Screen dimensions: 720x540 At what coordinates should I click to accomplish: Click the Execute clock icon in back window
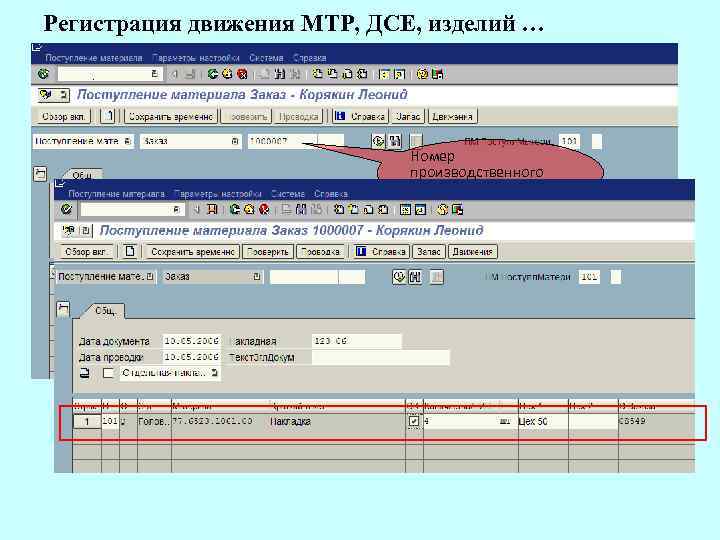click(x=378, y=141)
